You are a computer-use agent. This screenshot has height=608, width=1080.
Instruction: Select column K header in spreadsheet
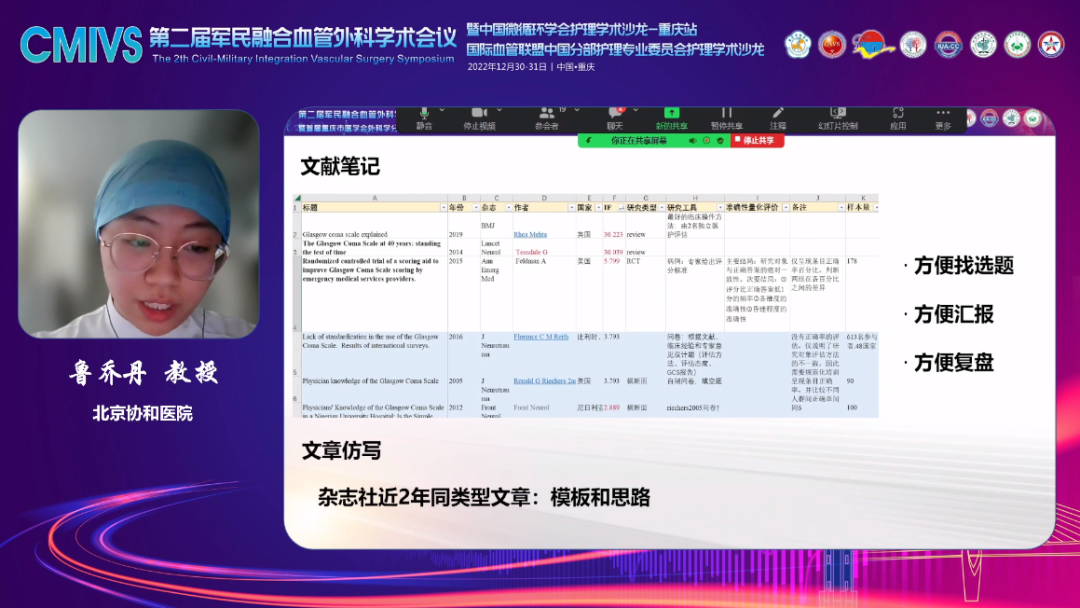click(x=862, y=198)
